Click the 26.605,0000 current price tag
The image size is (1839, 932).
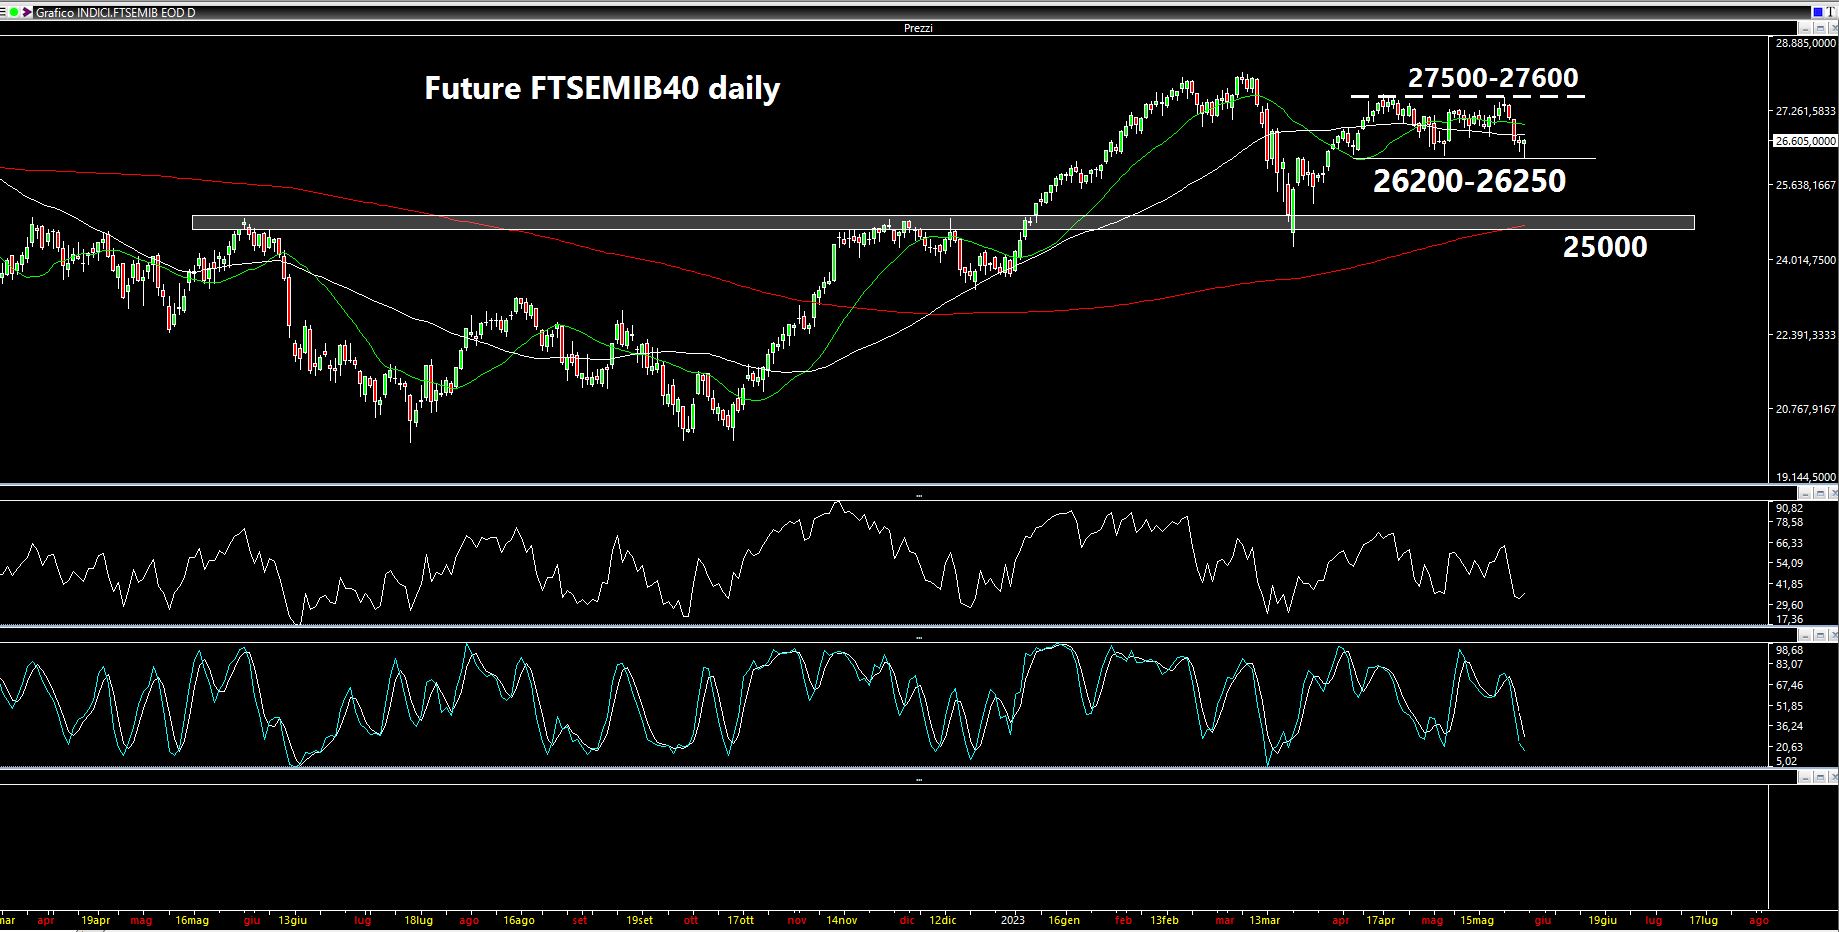[x=1806, y=142]
